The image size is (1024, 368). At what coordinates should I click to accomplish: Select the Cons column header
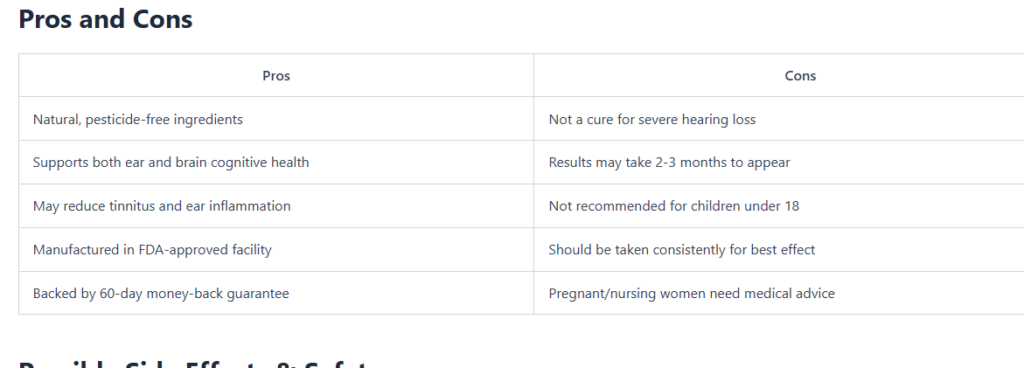point(800,76)
